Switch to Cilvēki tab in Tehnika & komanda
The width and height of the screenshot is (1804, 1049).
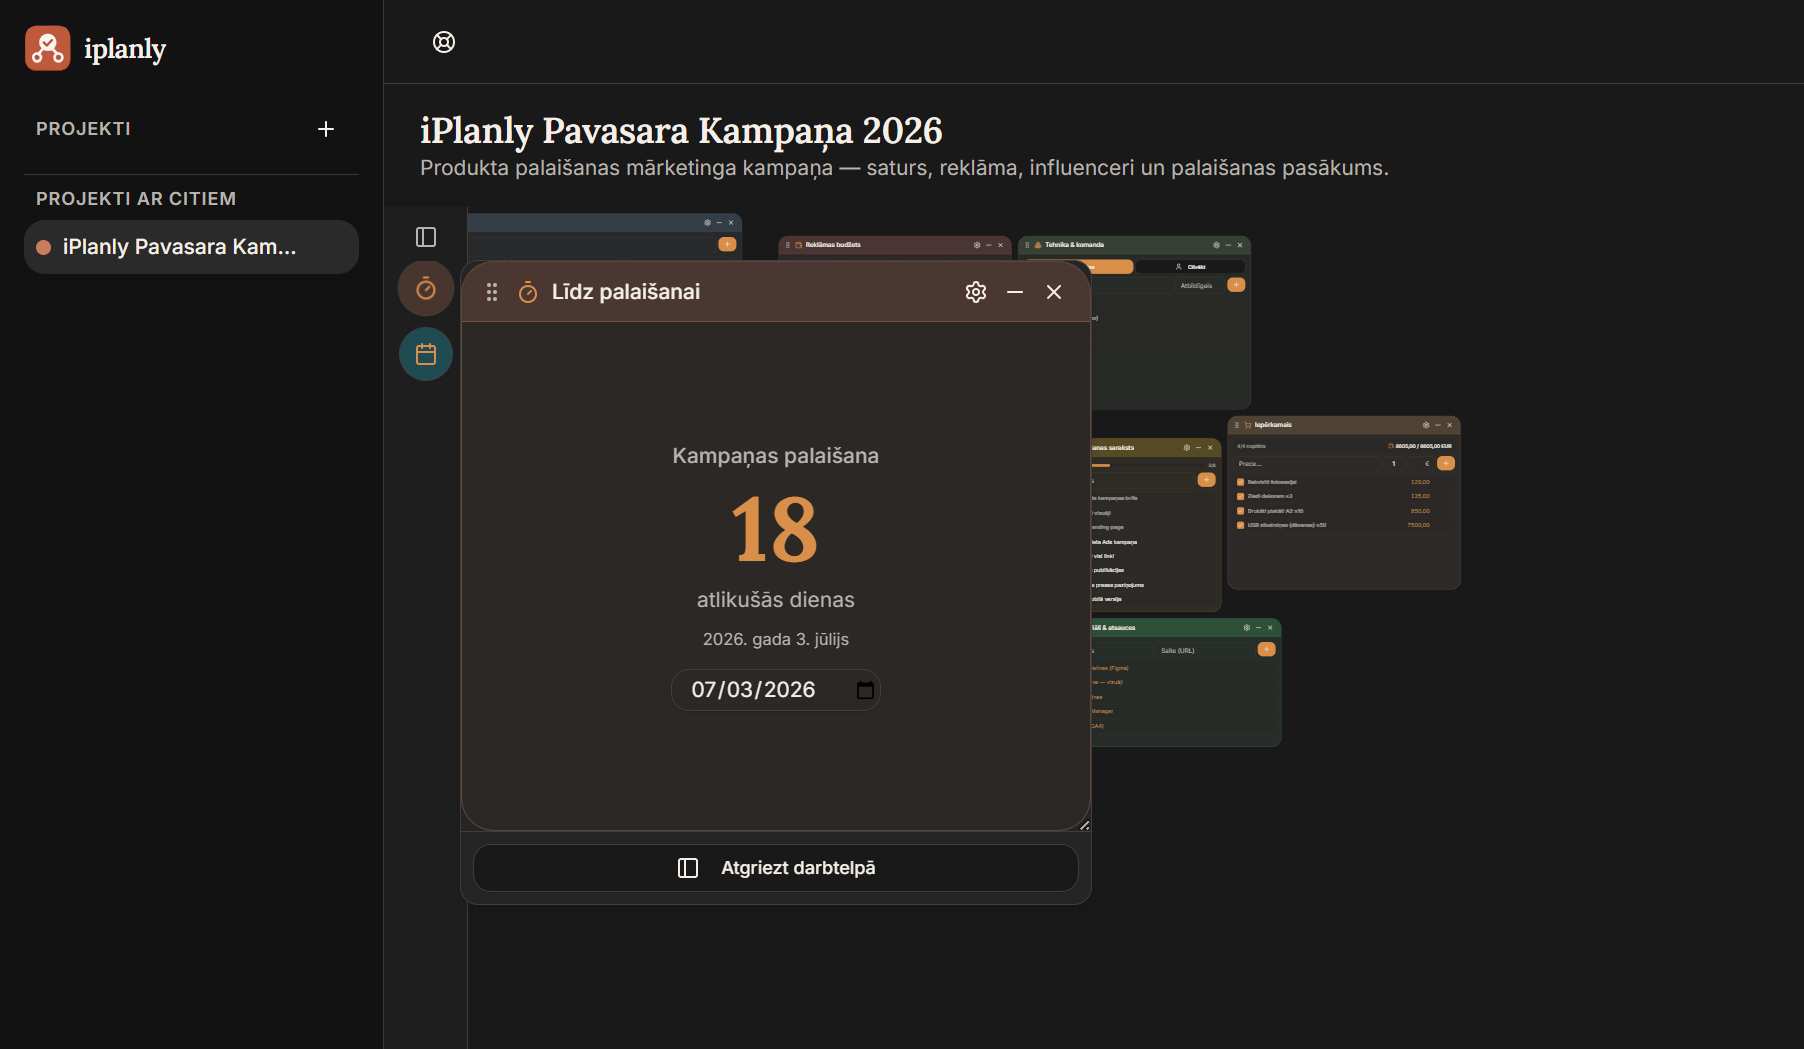pyautogui.click(x=1191, y=267)
